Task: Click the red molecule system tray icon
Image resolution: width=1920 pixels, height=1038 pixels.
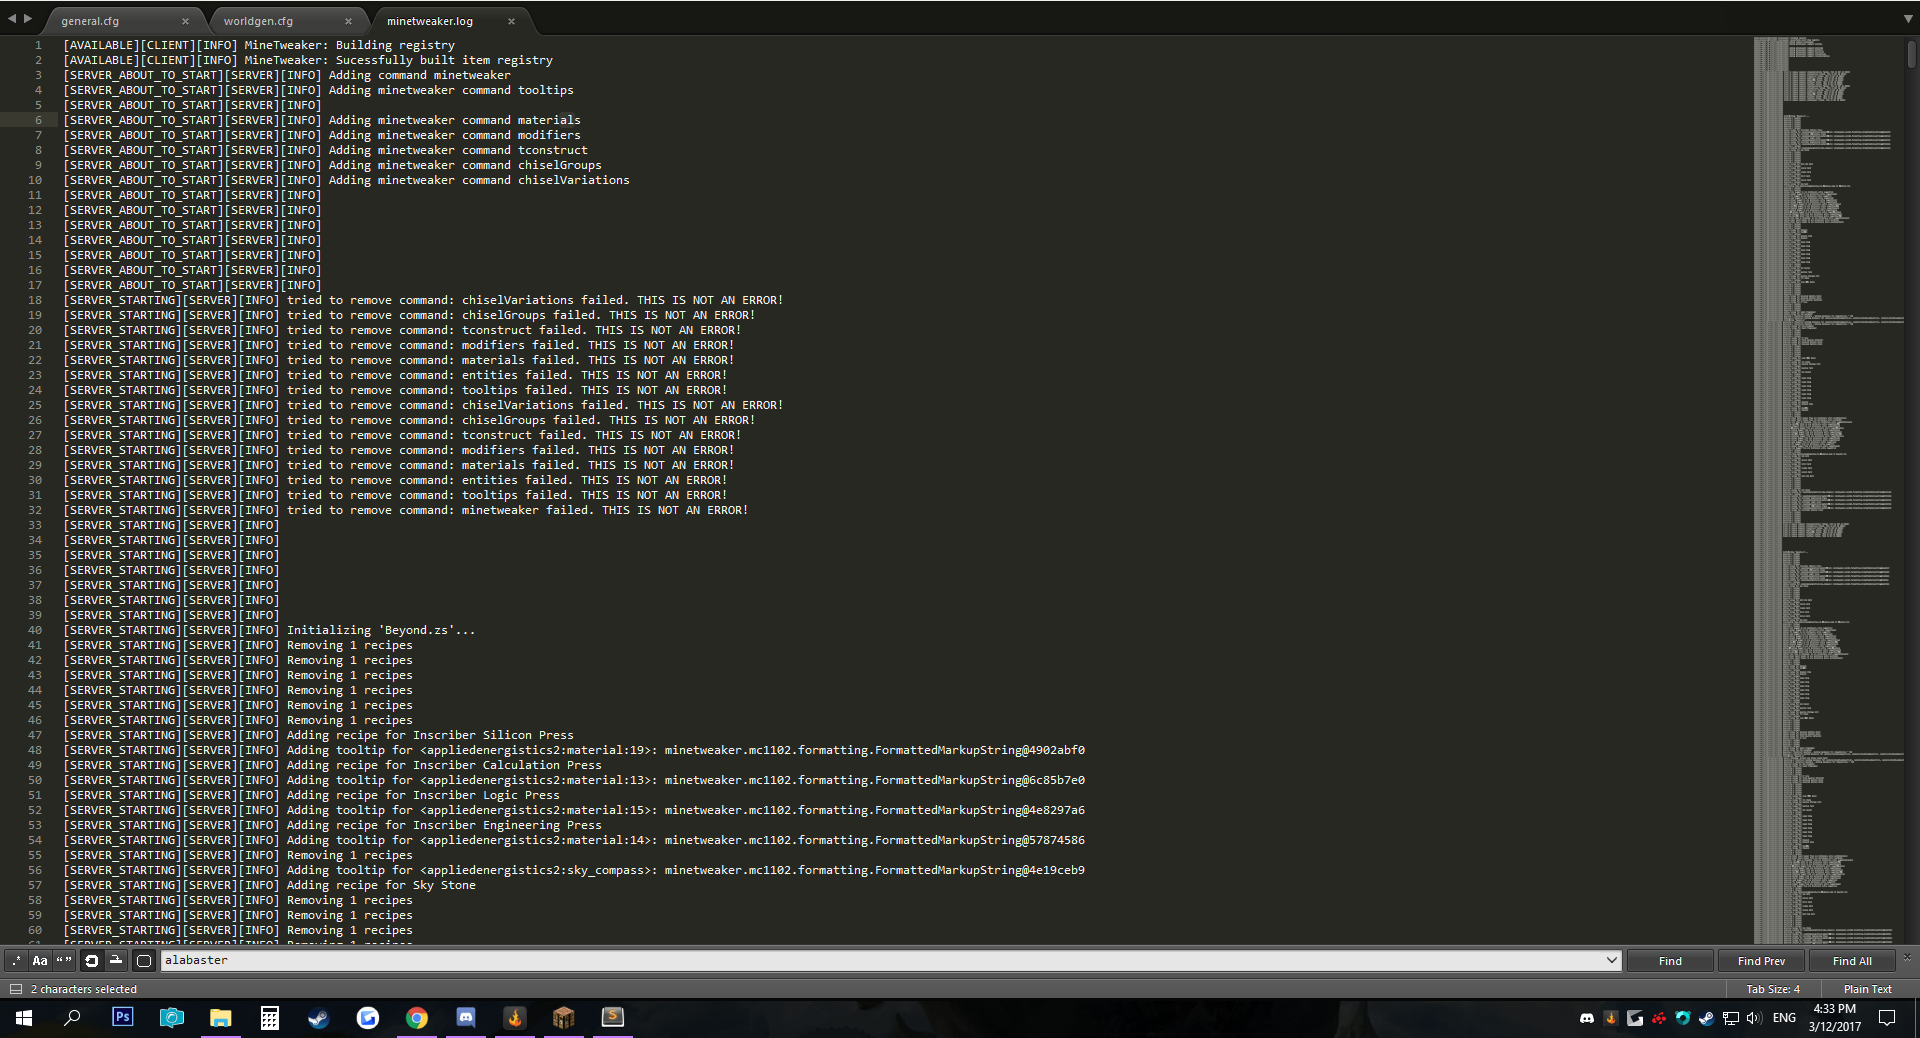Action: coord(1659,1018)
